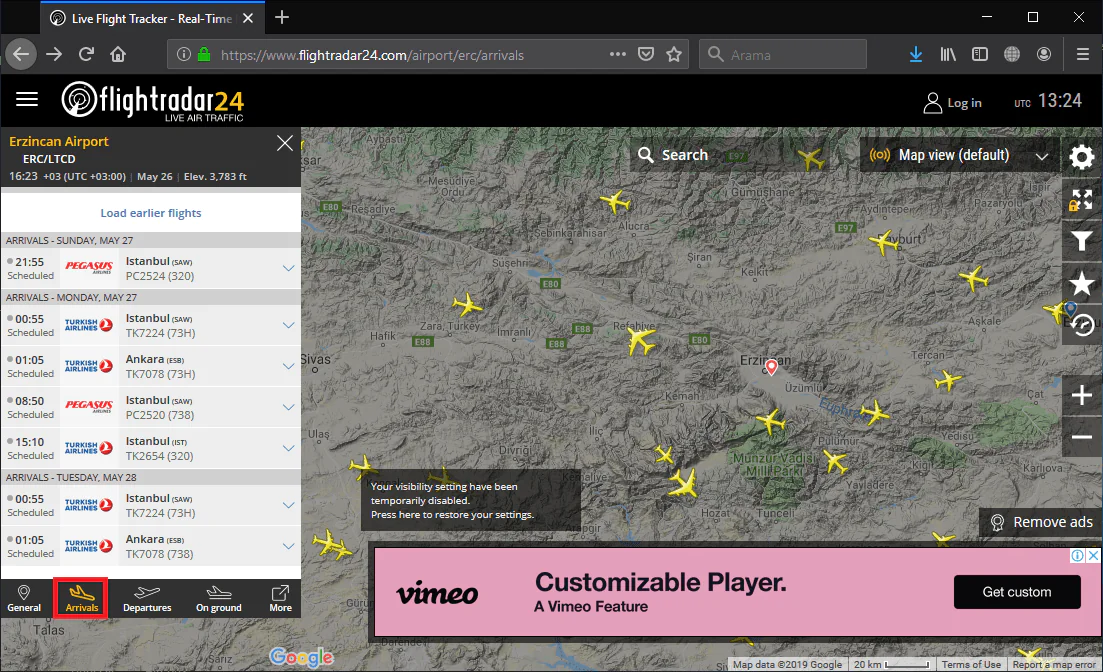The image size is (1103, 672).
Task: Close the Erzincan Airport panel
Action: 285,144
